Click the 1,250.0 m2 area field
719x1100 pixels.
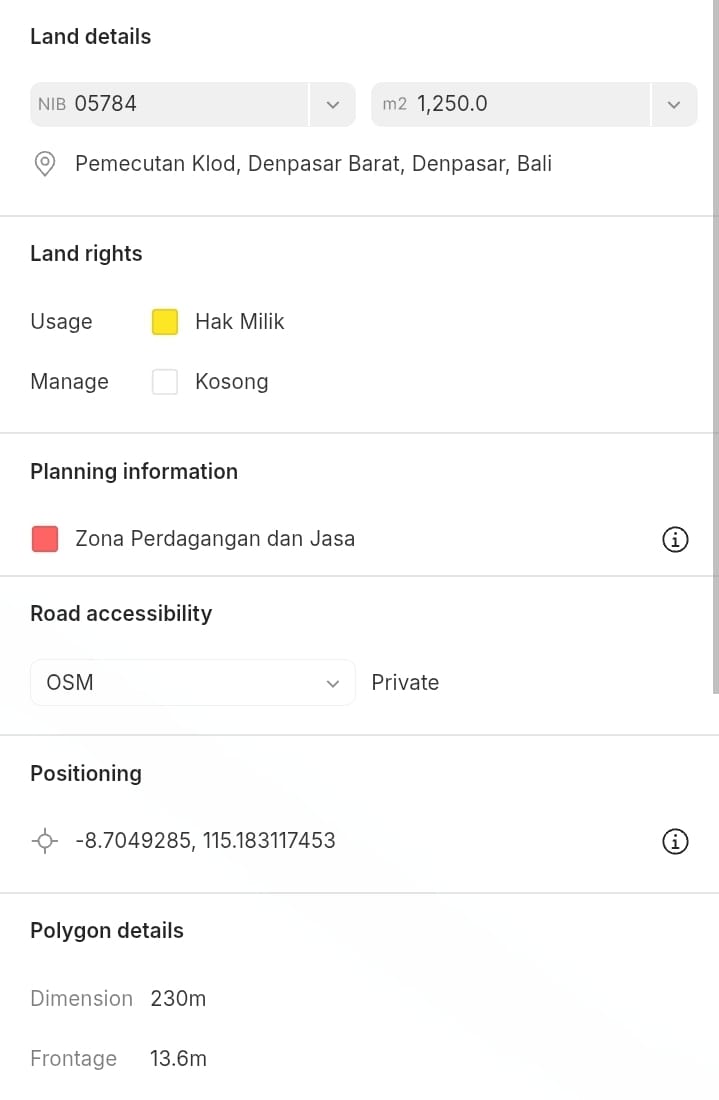[x=510, y=104]
